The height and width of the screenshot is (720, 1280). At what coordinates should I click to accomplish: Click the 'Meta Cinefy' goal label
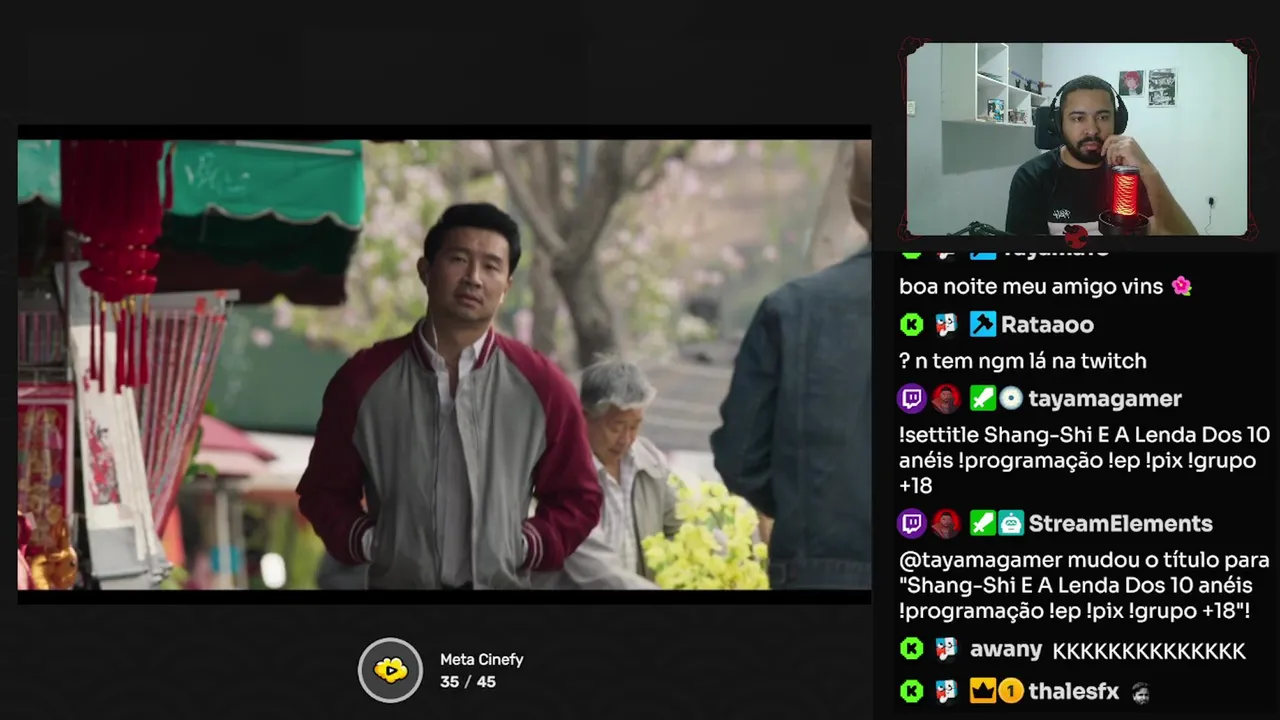pos(482,660)
